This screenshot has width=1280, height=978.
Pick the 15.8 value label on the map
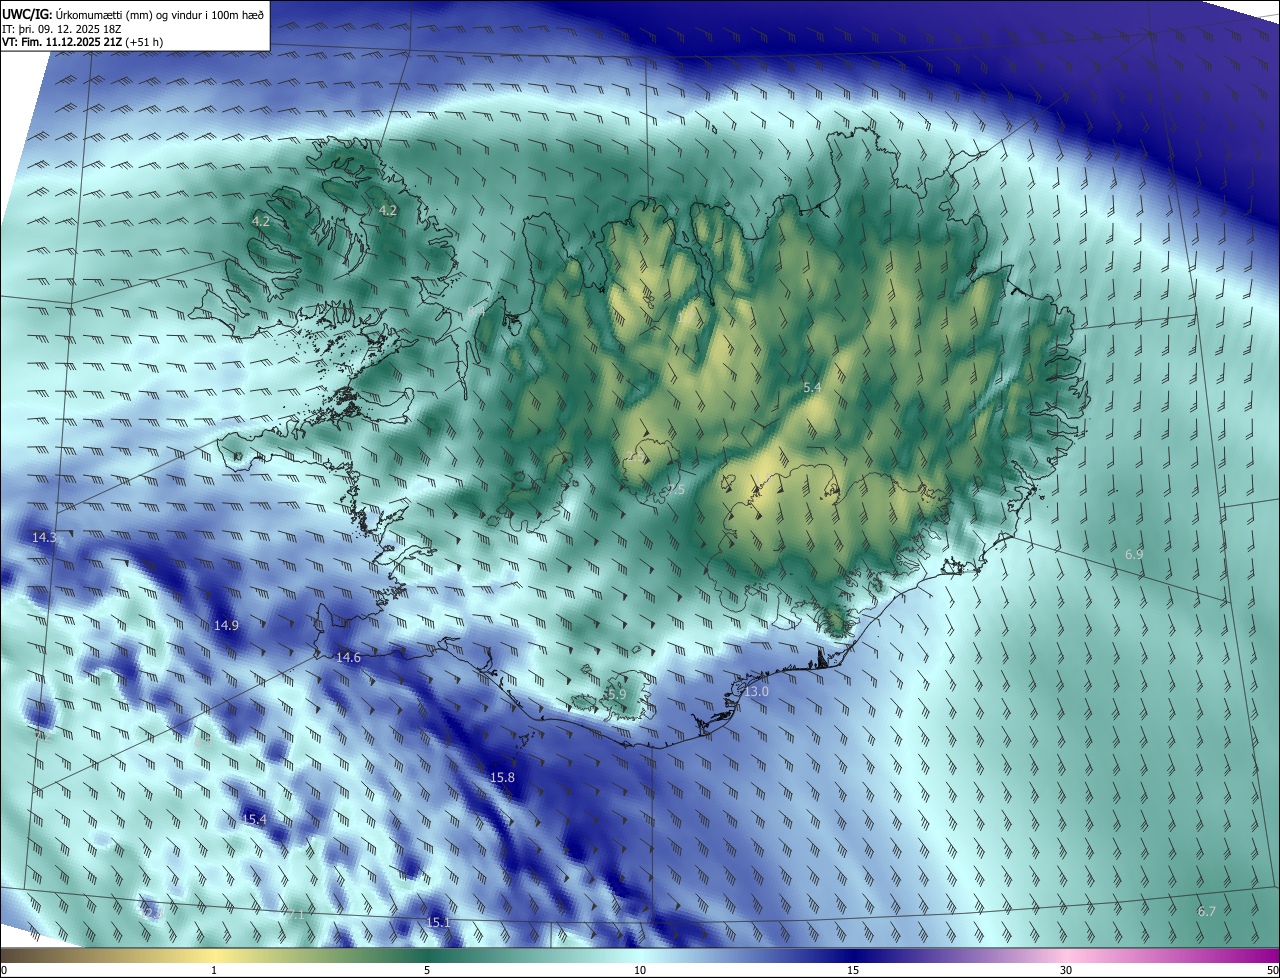pyautogui.click(x=502, y=777)
